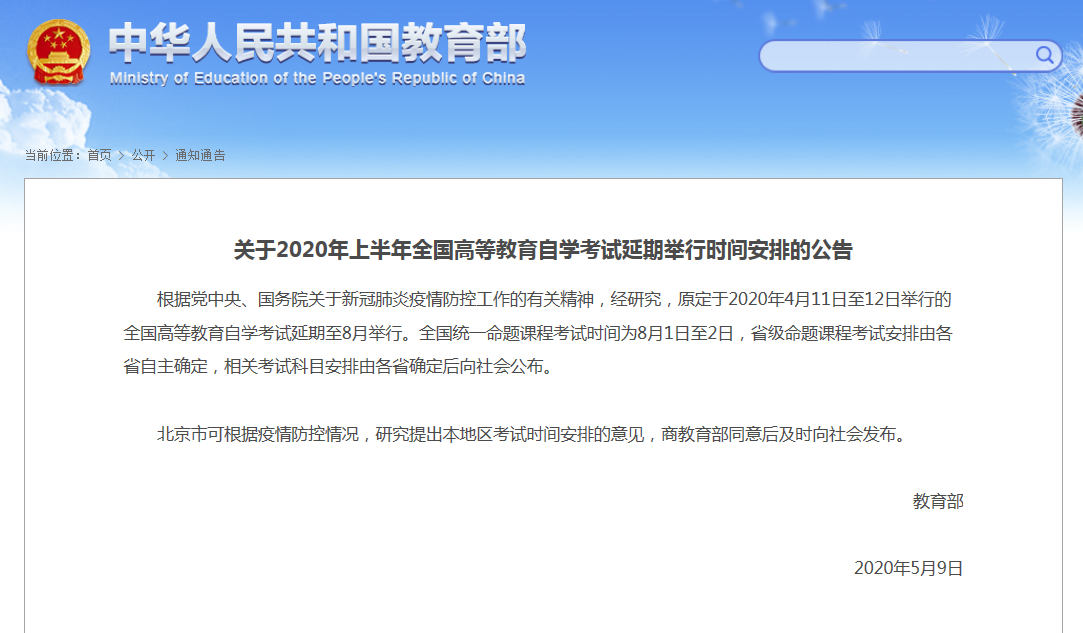This screenshot has width=1083, height=633.
Task: Open the 首页 breadcrumb link
Action: click(99, 155)
